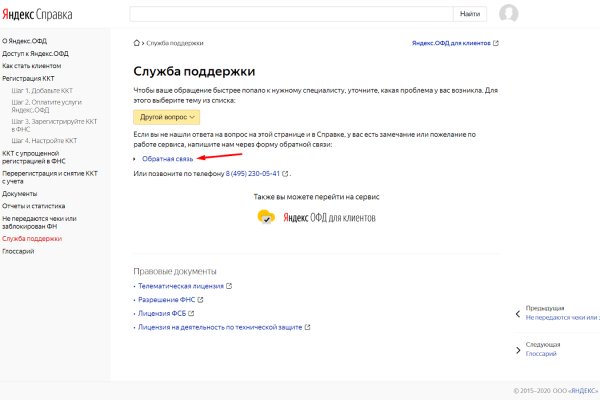
Task: Click the user avatar icon
Action: tap(509, 15)
